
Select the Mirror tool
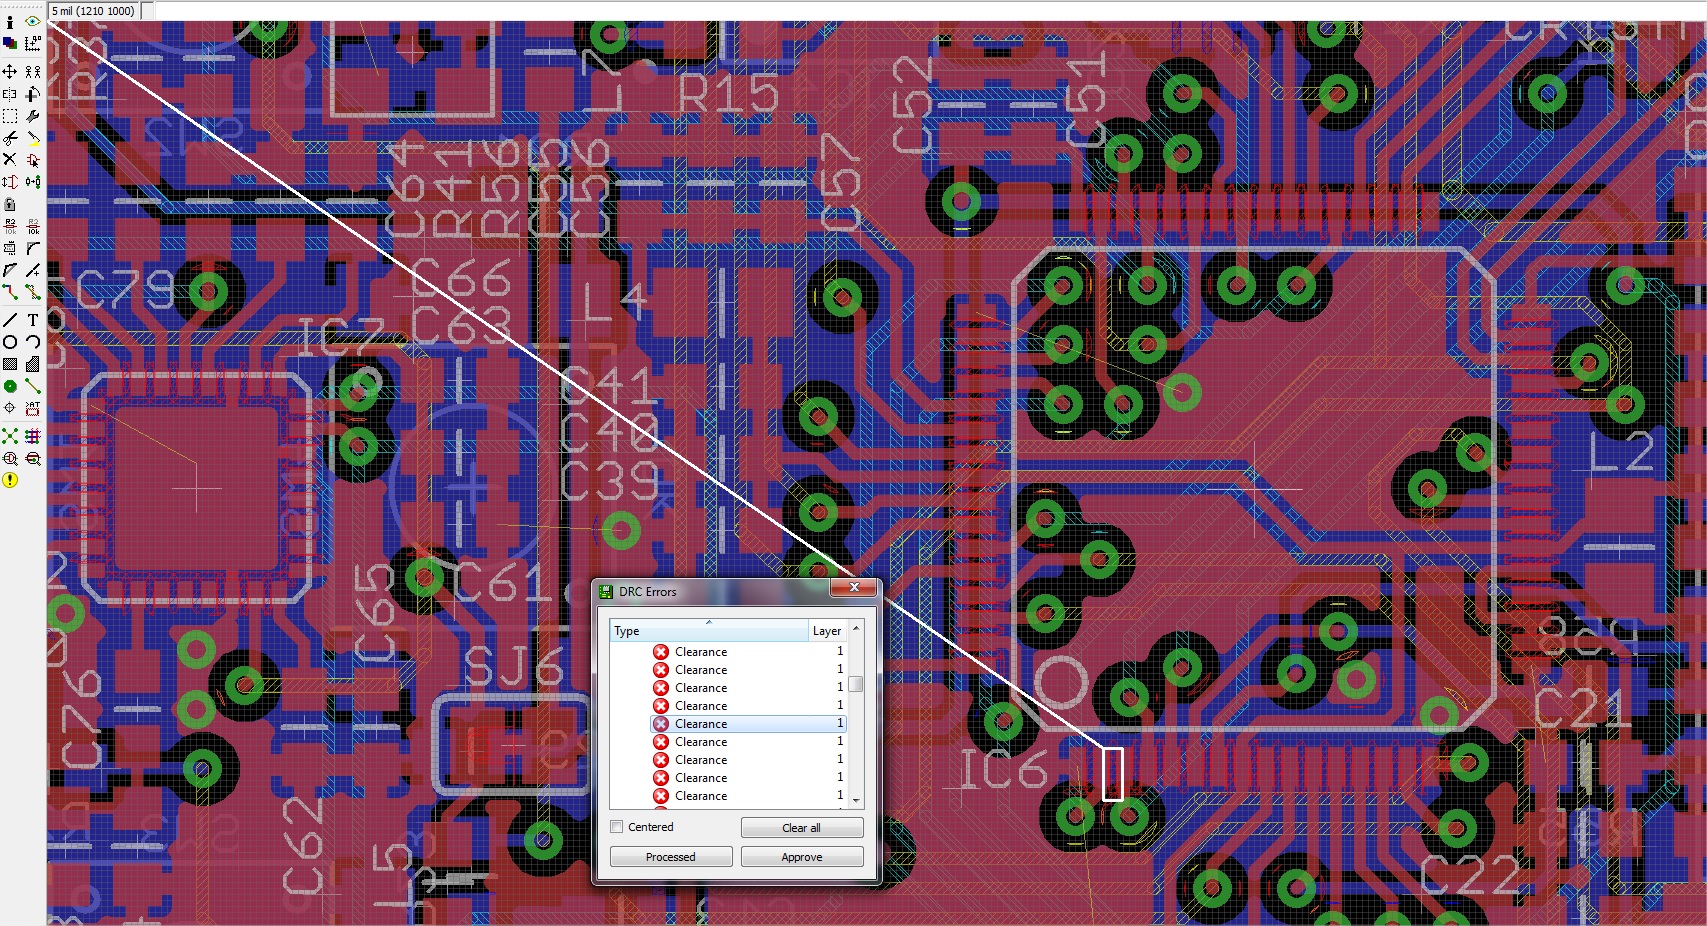9,93
